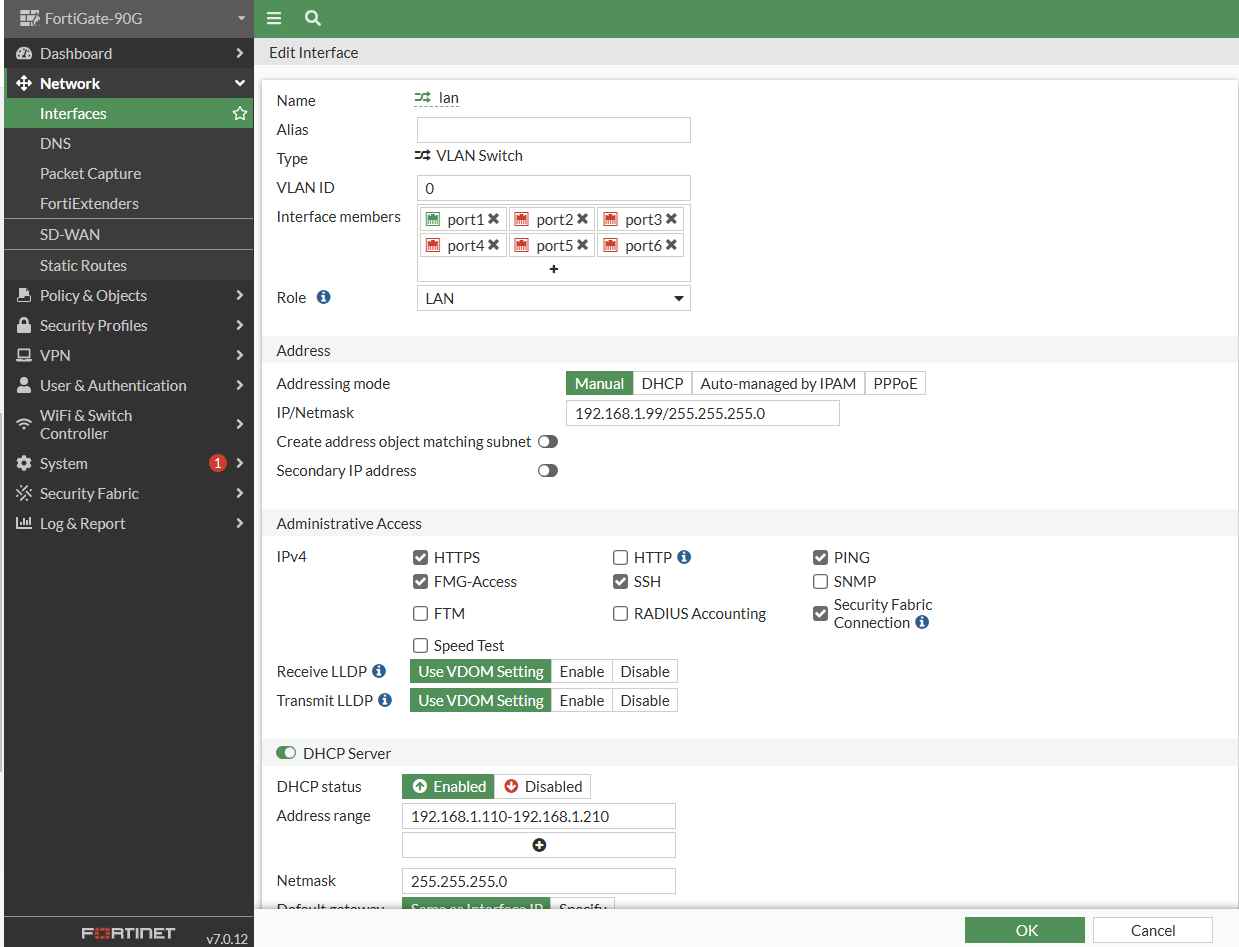Click the System notification badge
1239x947 pixels.
click(218, 463)
